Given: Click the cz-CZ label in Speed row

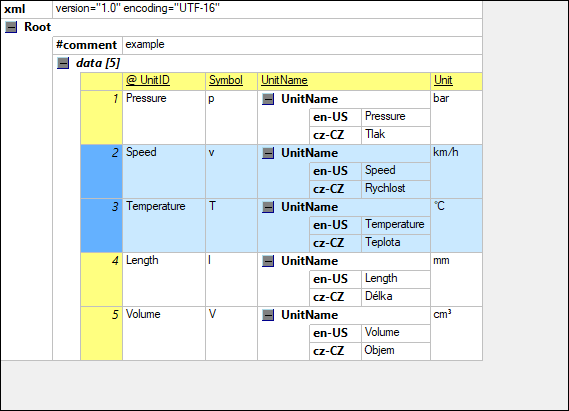Looking at the screenshot, I should (x=335, y=189).
